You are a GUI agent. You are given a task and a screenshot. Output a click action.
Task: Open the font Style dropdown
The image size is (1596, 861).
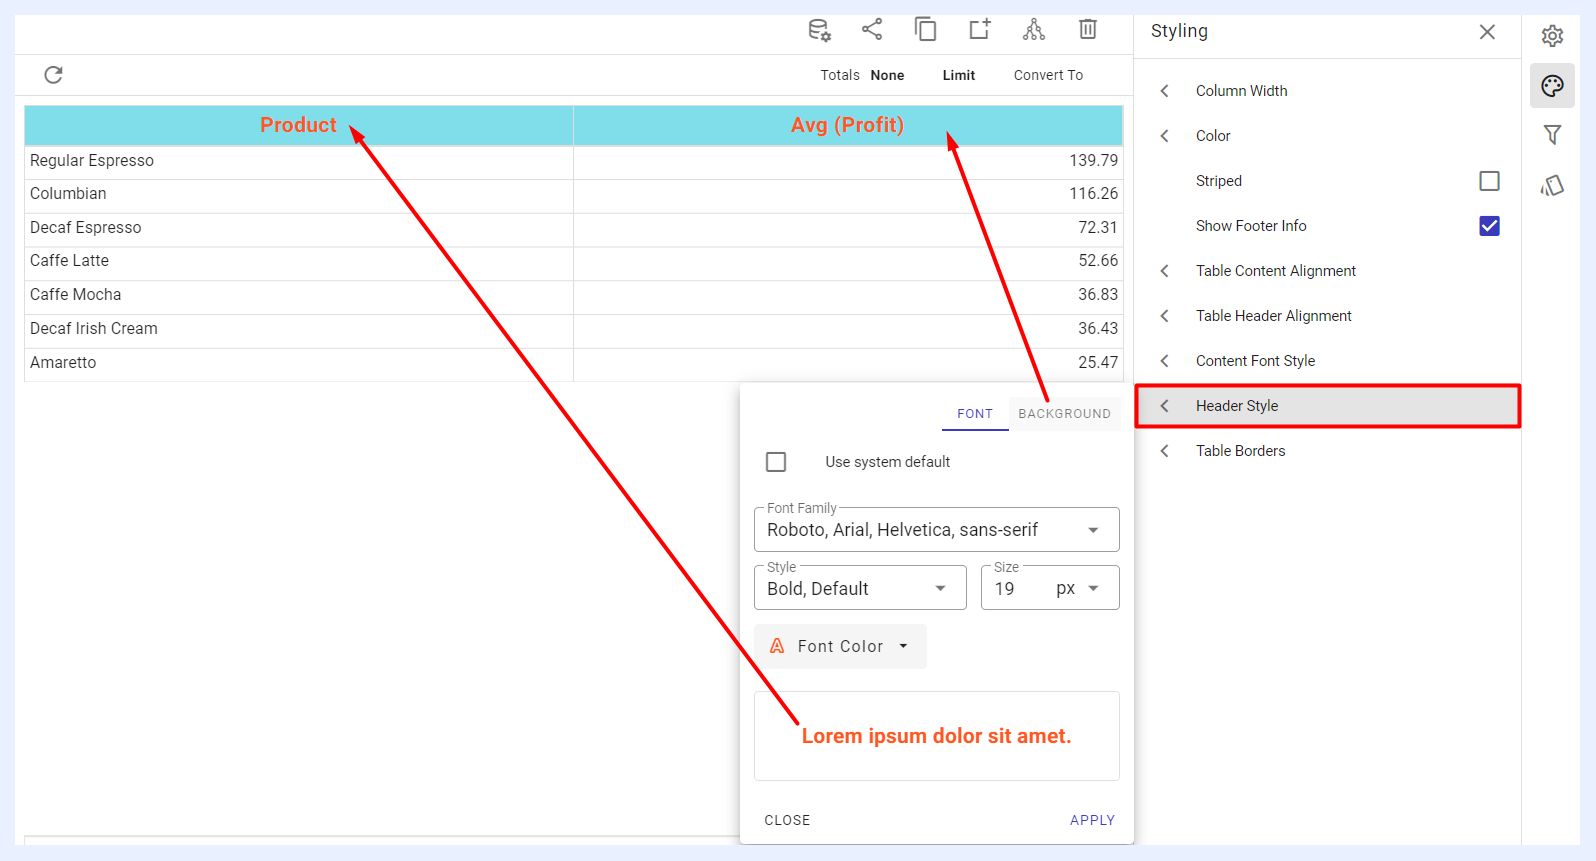pyautogui.click(x=860, y=588)
